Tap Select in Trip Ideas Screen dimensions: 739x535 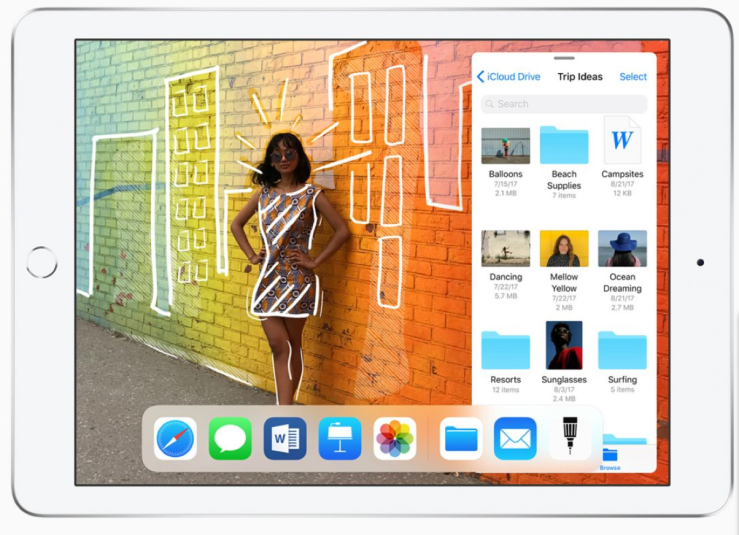(x=633, y=76)
